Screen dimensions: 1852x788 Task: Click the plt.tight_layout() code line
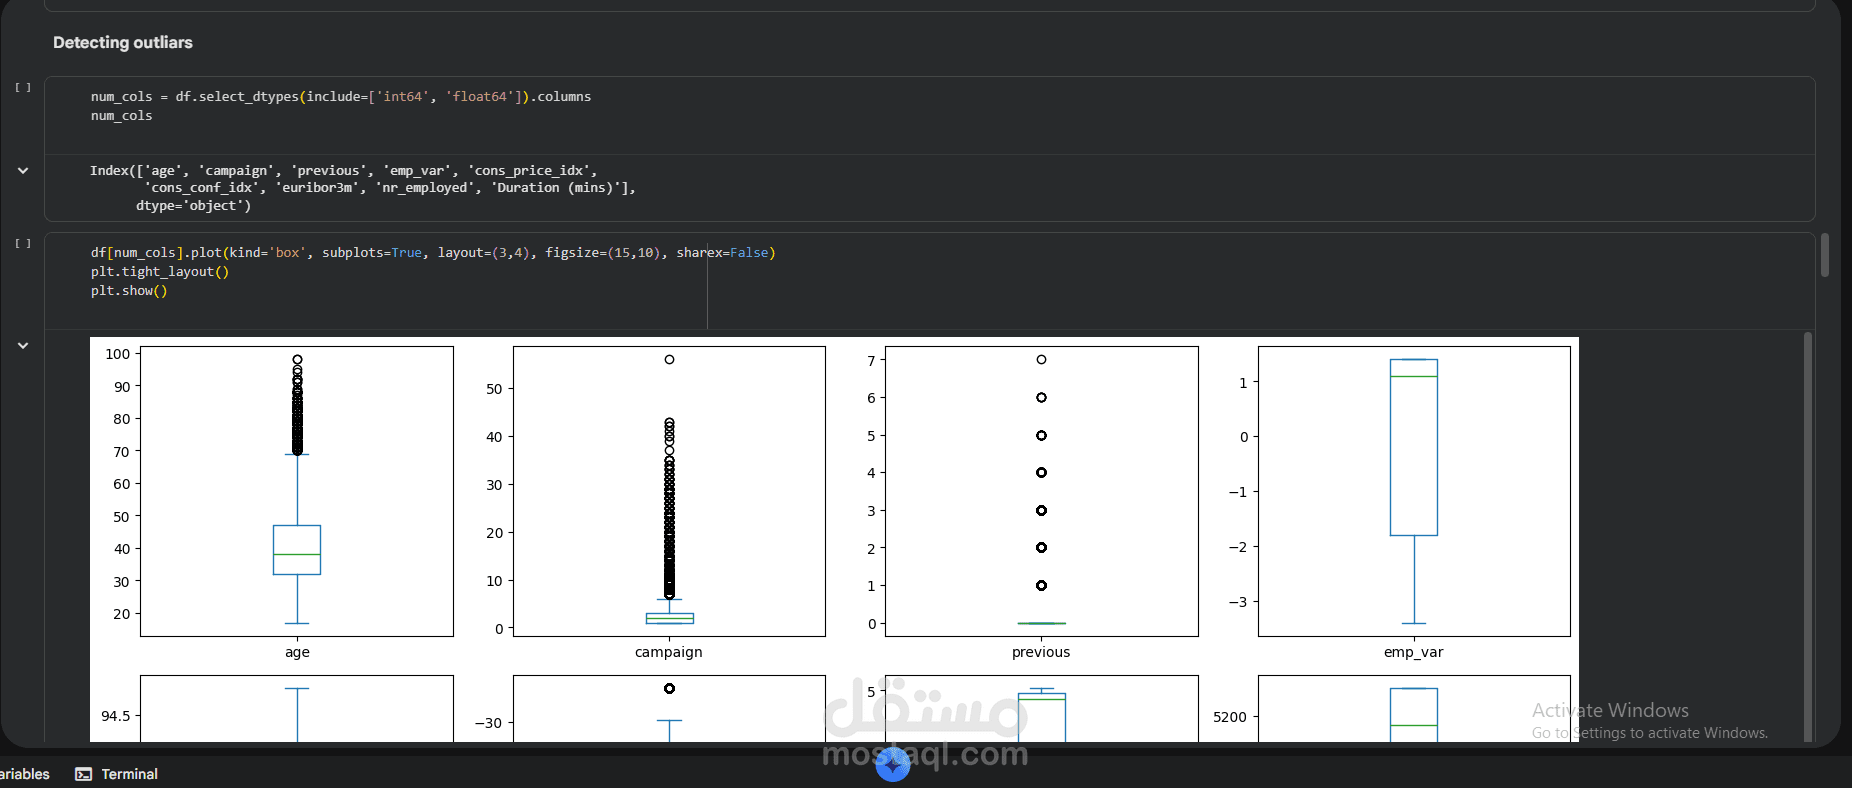160,272
